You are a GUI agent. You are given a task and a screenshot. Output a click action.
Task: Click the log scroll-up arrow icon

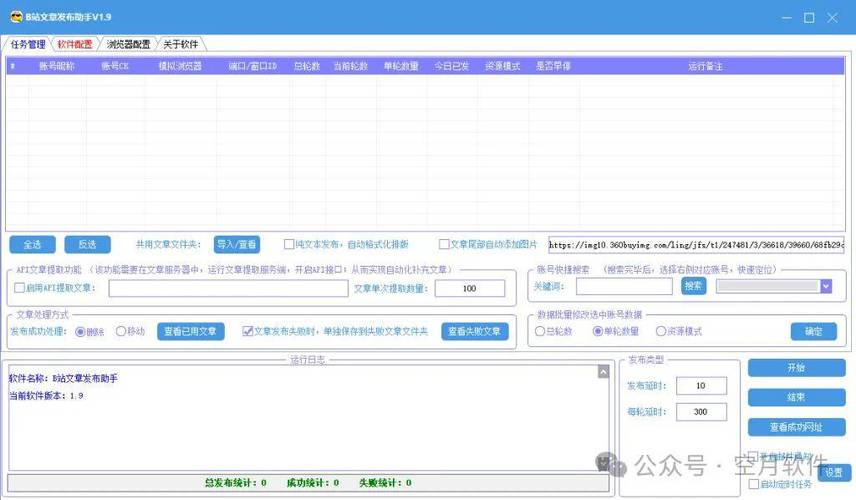[x=603, y=372]
